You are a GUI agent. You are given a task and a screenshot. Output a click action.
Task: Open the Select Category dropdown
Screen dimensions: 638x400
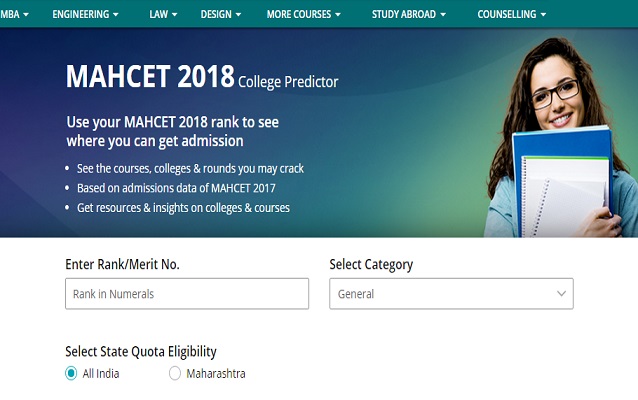click(451, 294)
